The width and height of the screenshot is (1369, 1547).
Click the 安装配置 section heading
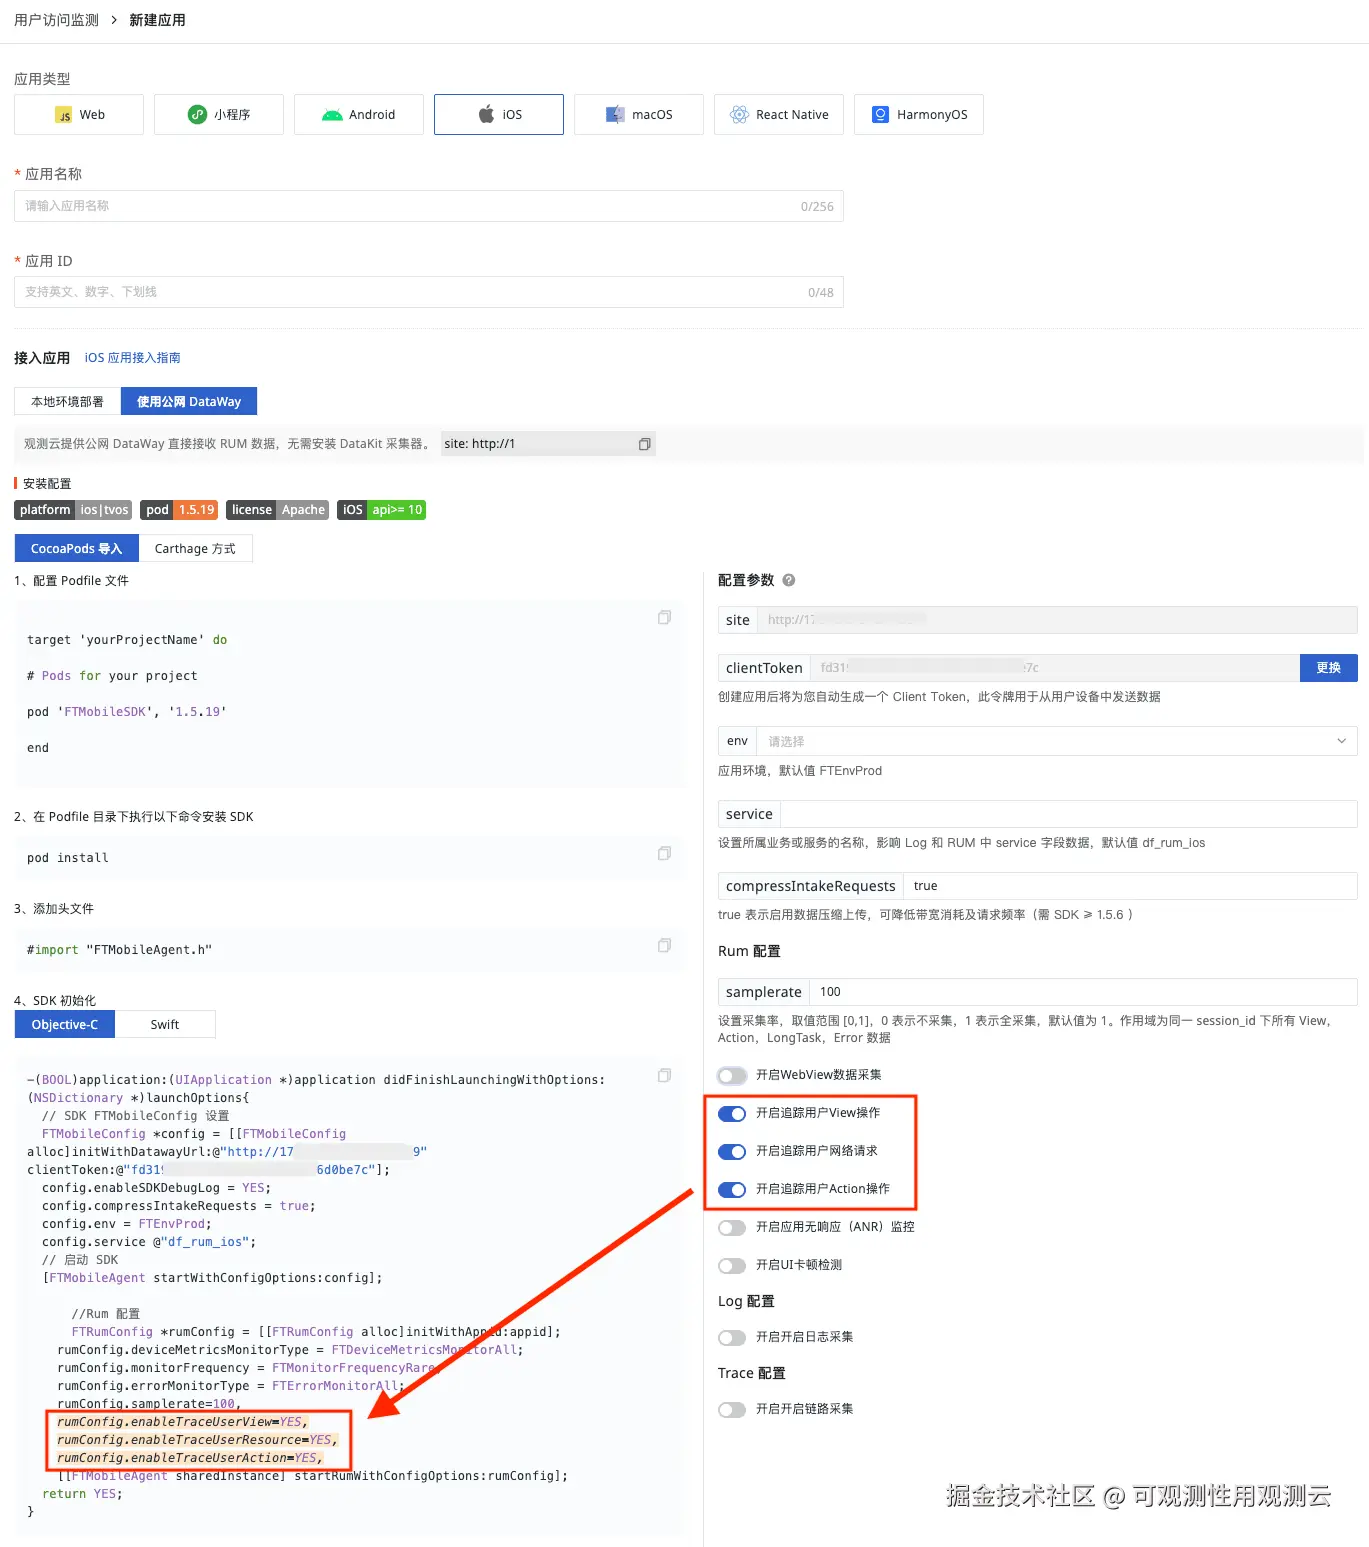point(47,484)
